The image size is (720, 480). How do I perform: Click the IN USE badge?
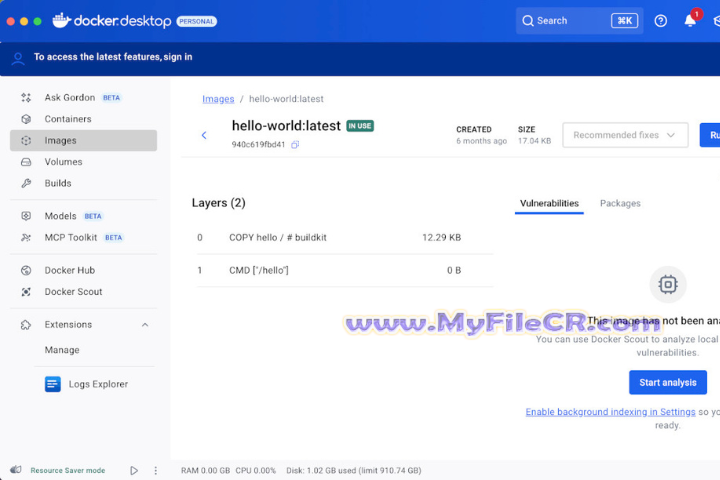pyautogui.click(x=360, y=126)
